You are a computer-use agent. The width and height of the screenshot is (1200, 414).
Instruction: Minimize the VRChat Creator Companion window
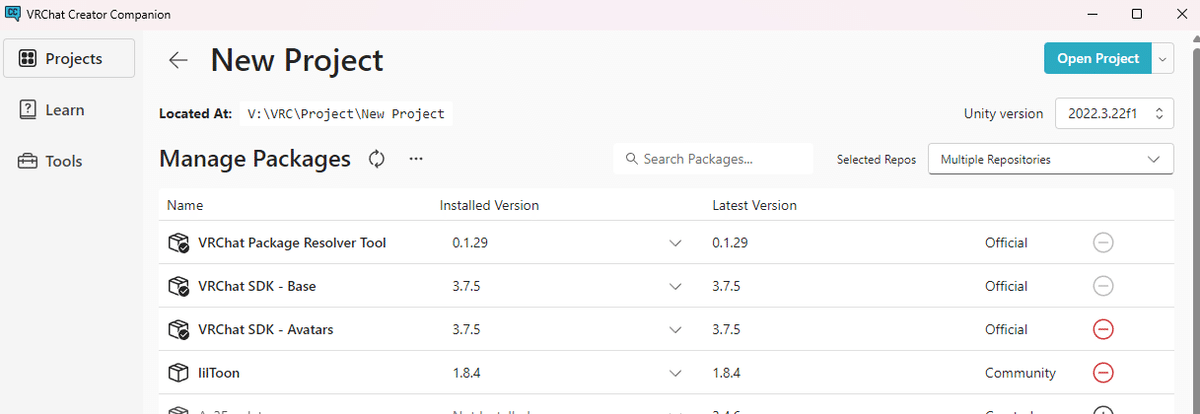click(1090, 14)
